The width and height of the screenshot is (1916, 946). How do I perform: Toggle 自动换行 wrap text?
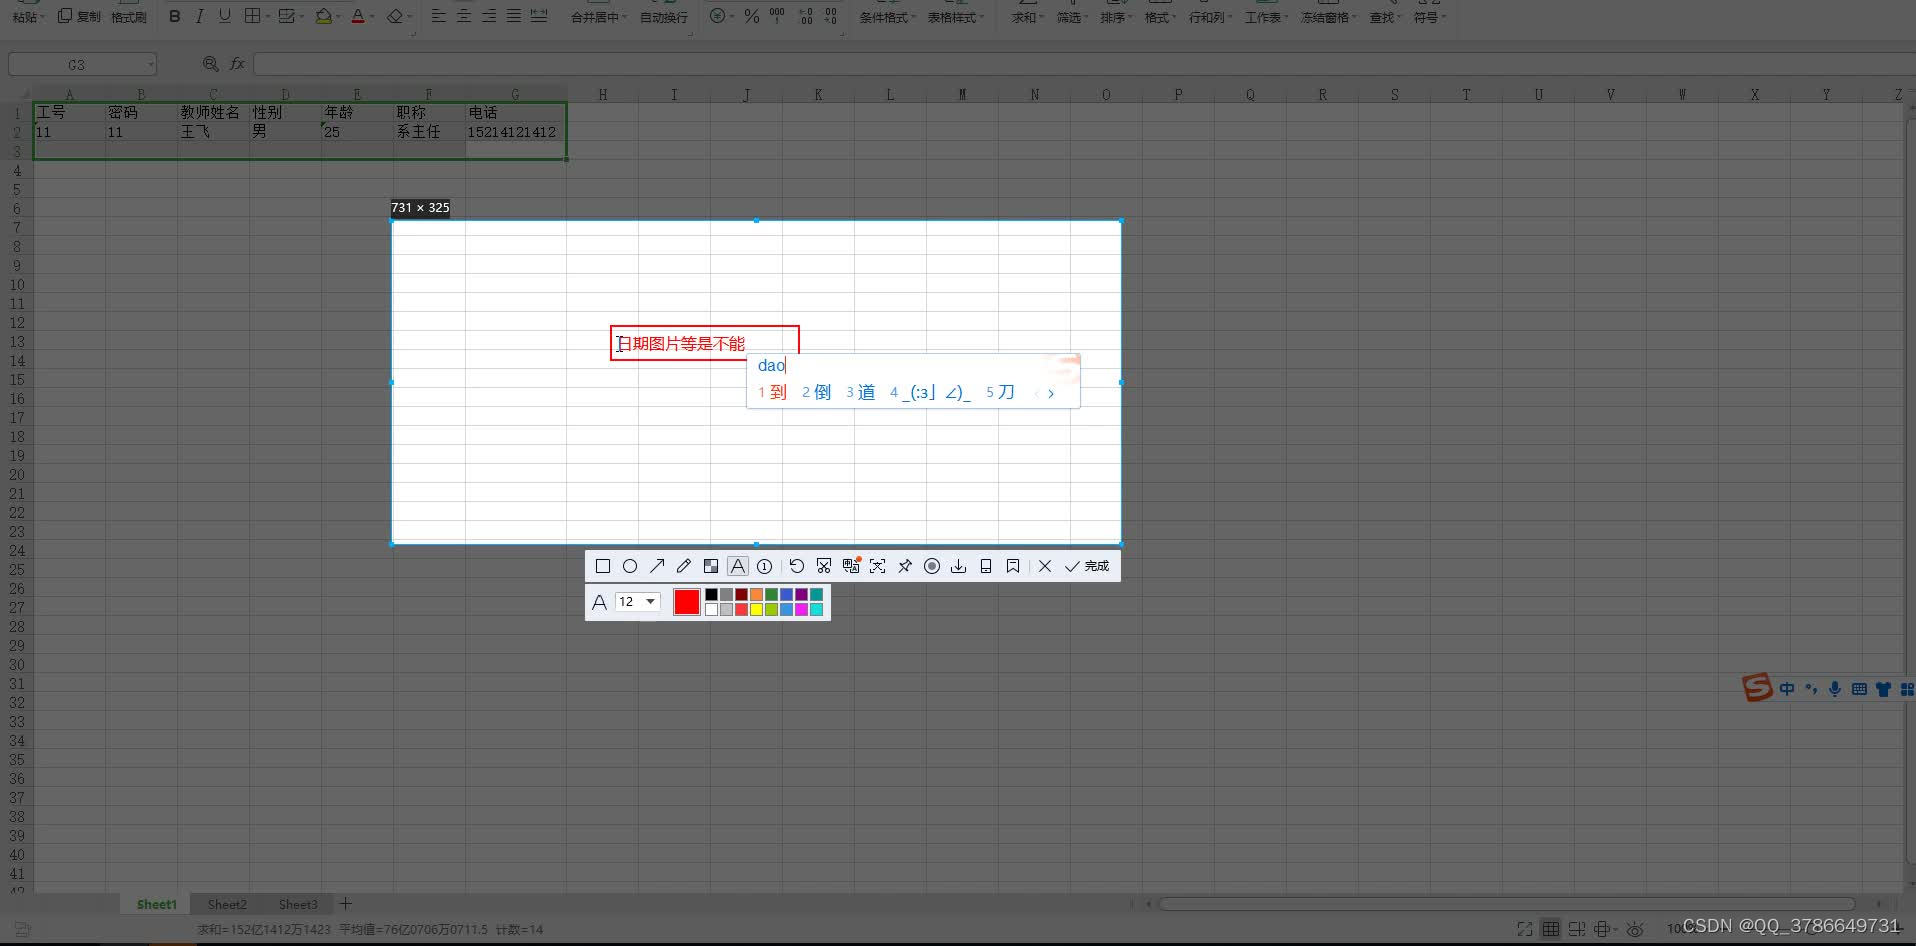click(664, 17)
